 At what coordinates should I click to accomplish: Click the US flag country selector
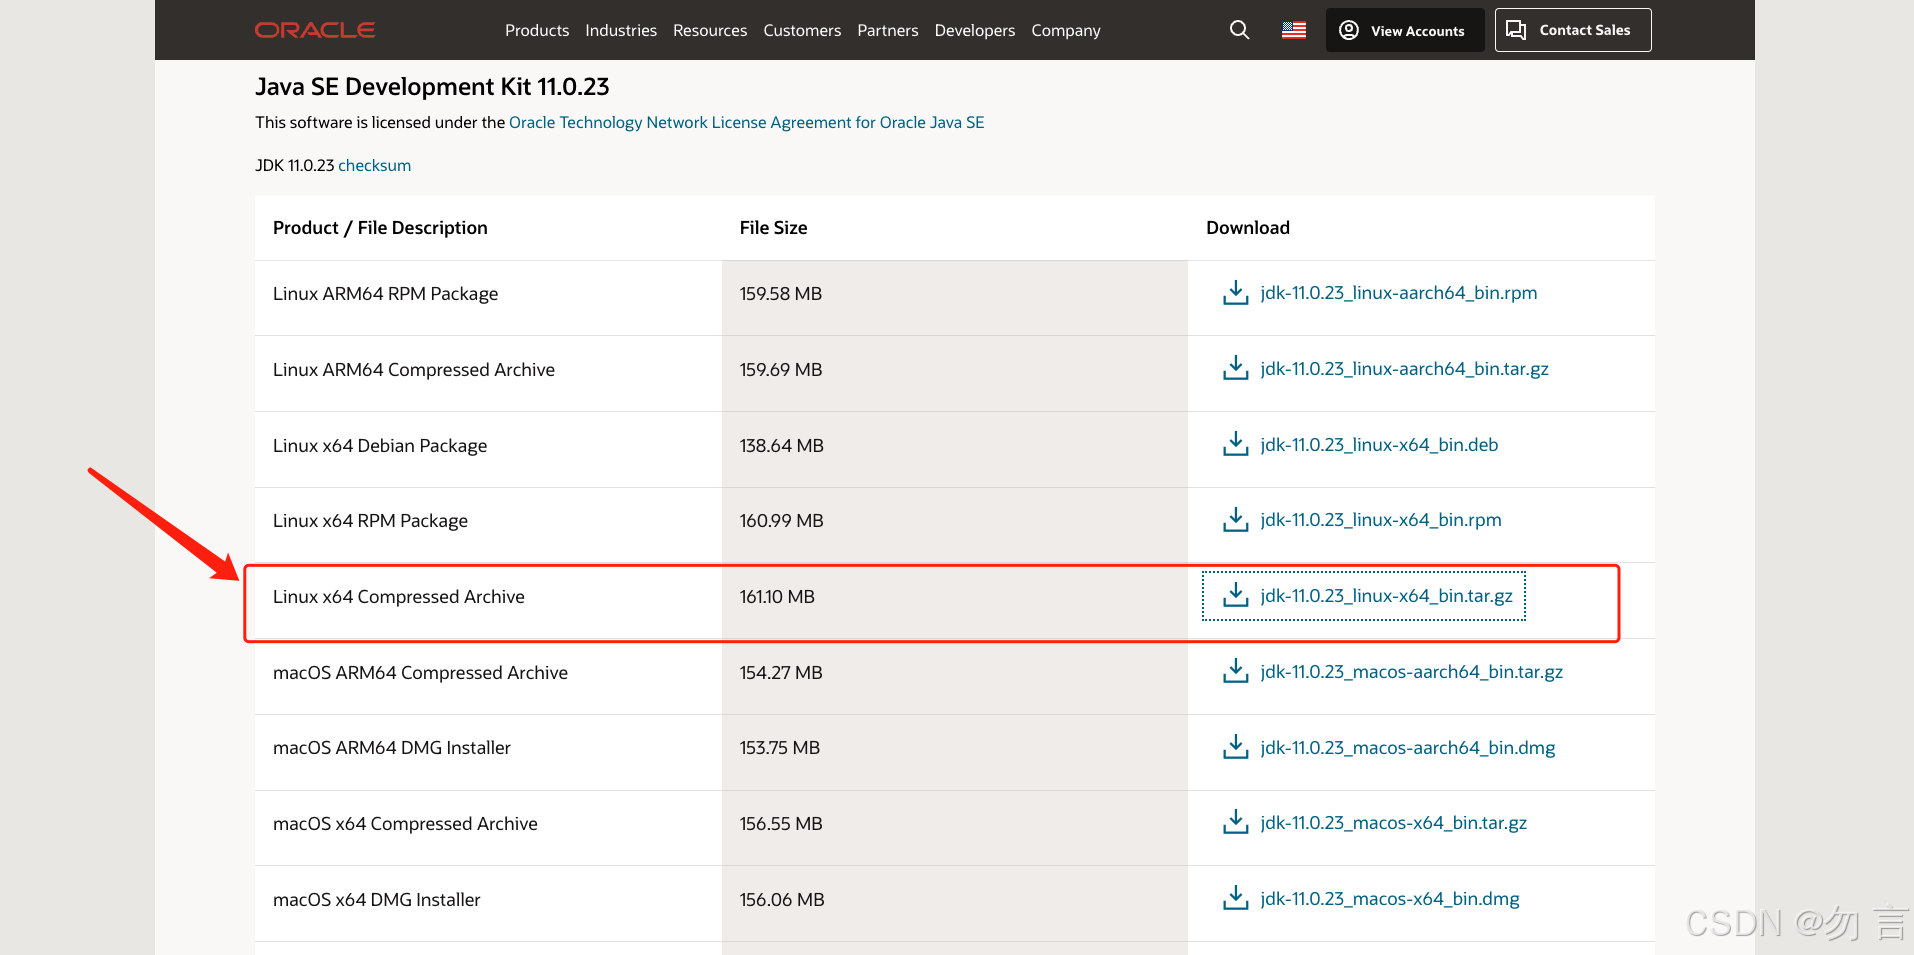point(1294,30)
